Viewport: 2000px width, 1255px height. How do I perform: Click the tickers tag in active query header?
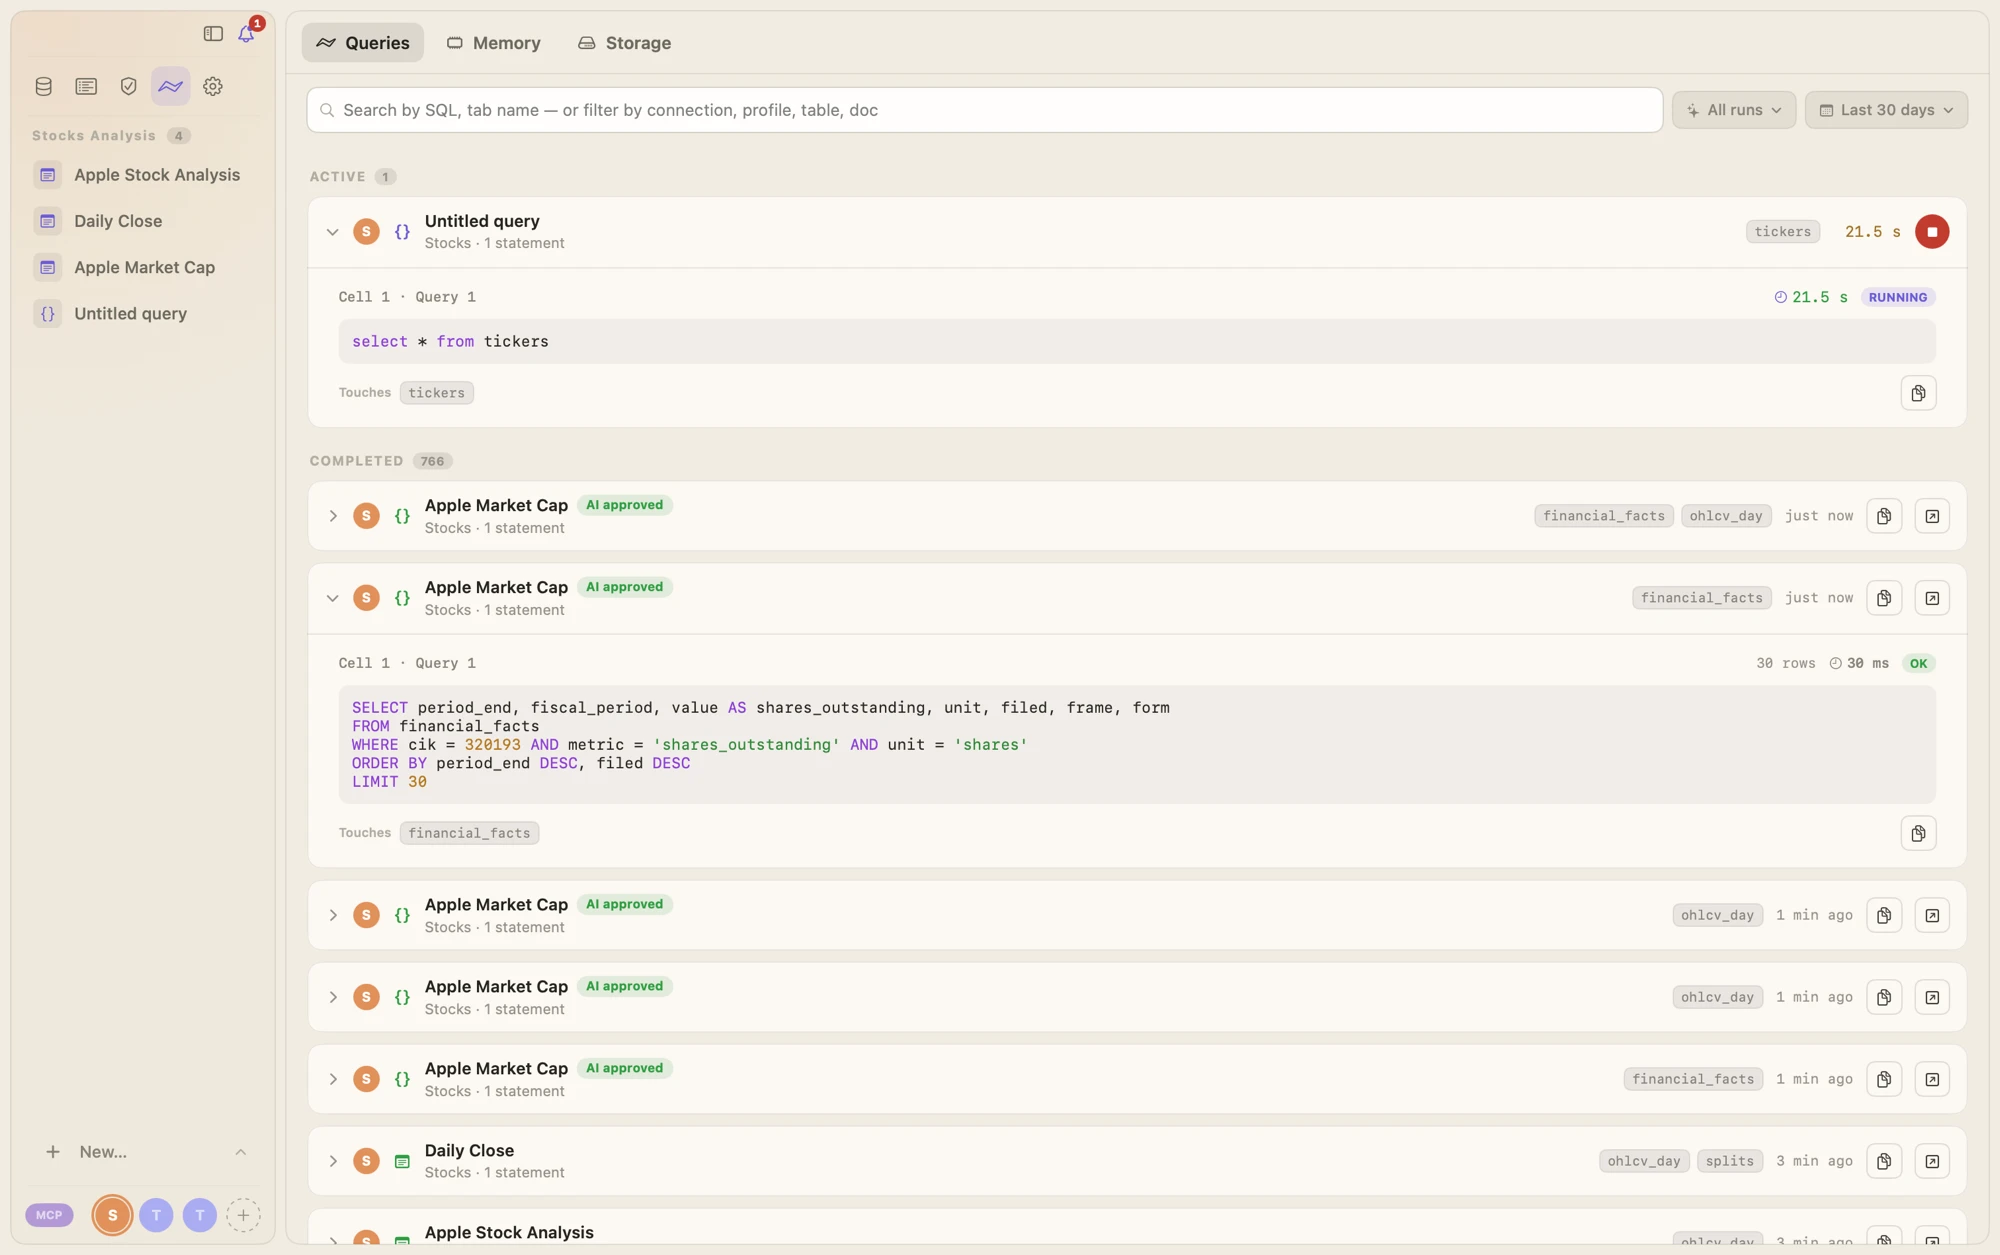(1783, 232)
